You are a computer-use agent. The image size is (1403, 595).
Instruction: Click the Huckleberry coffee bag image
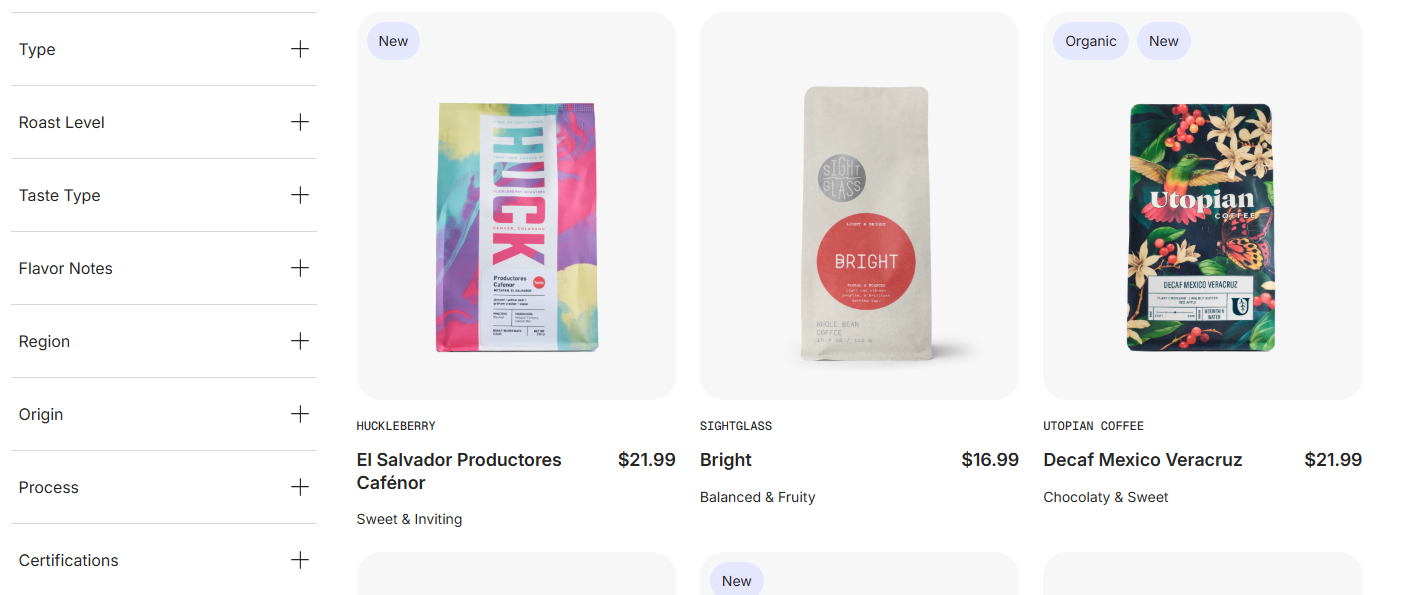(516, 227)
